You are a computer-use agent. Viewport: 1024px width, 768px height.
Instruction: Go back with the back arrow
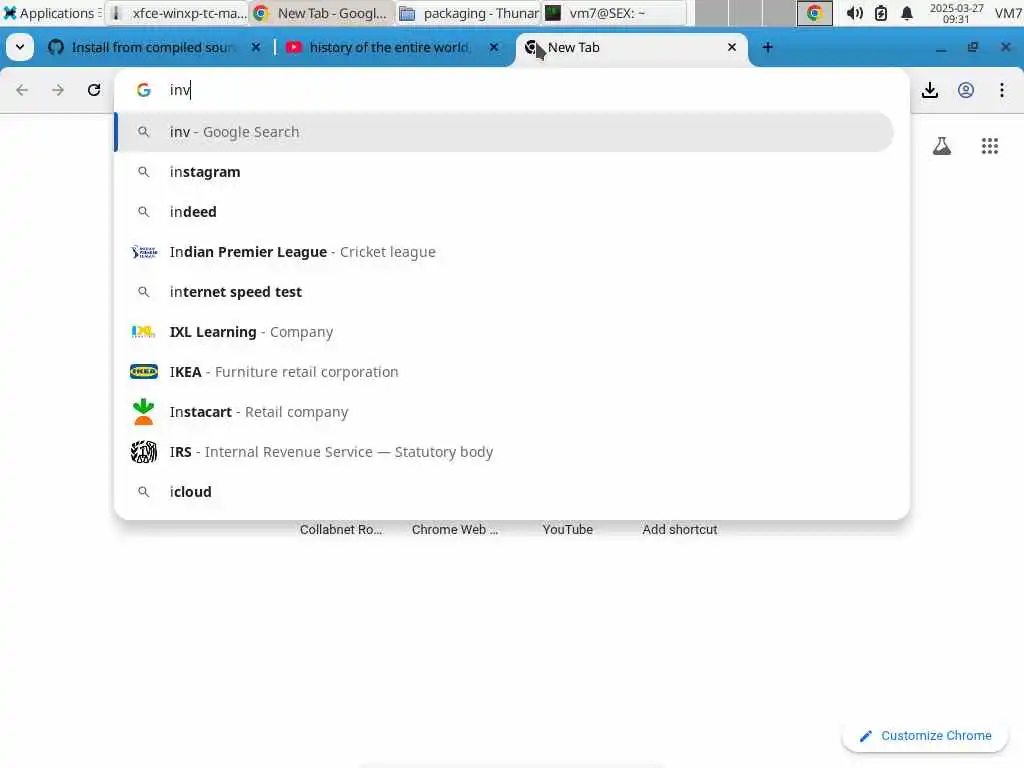point(22,90)
